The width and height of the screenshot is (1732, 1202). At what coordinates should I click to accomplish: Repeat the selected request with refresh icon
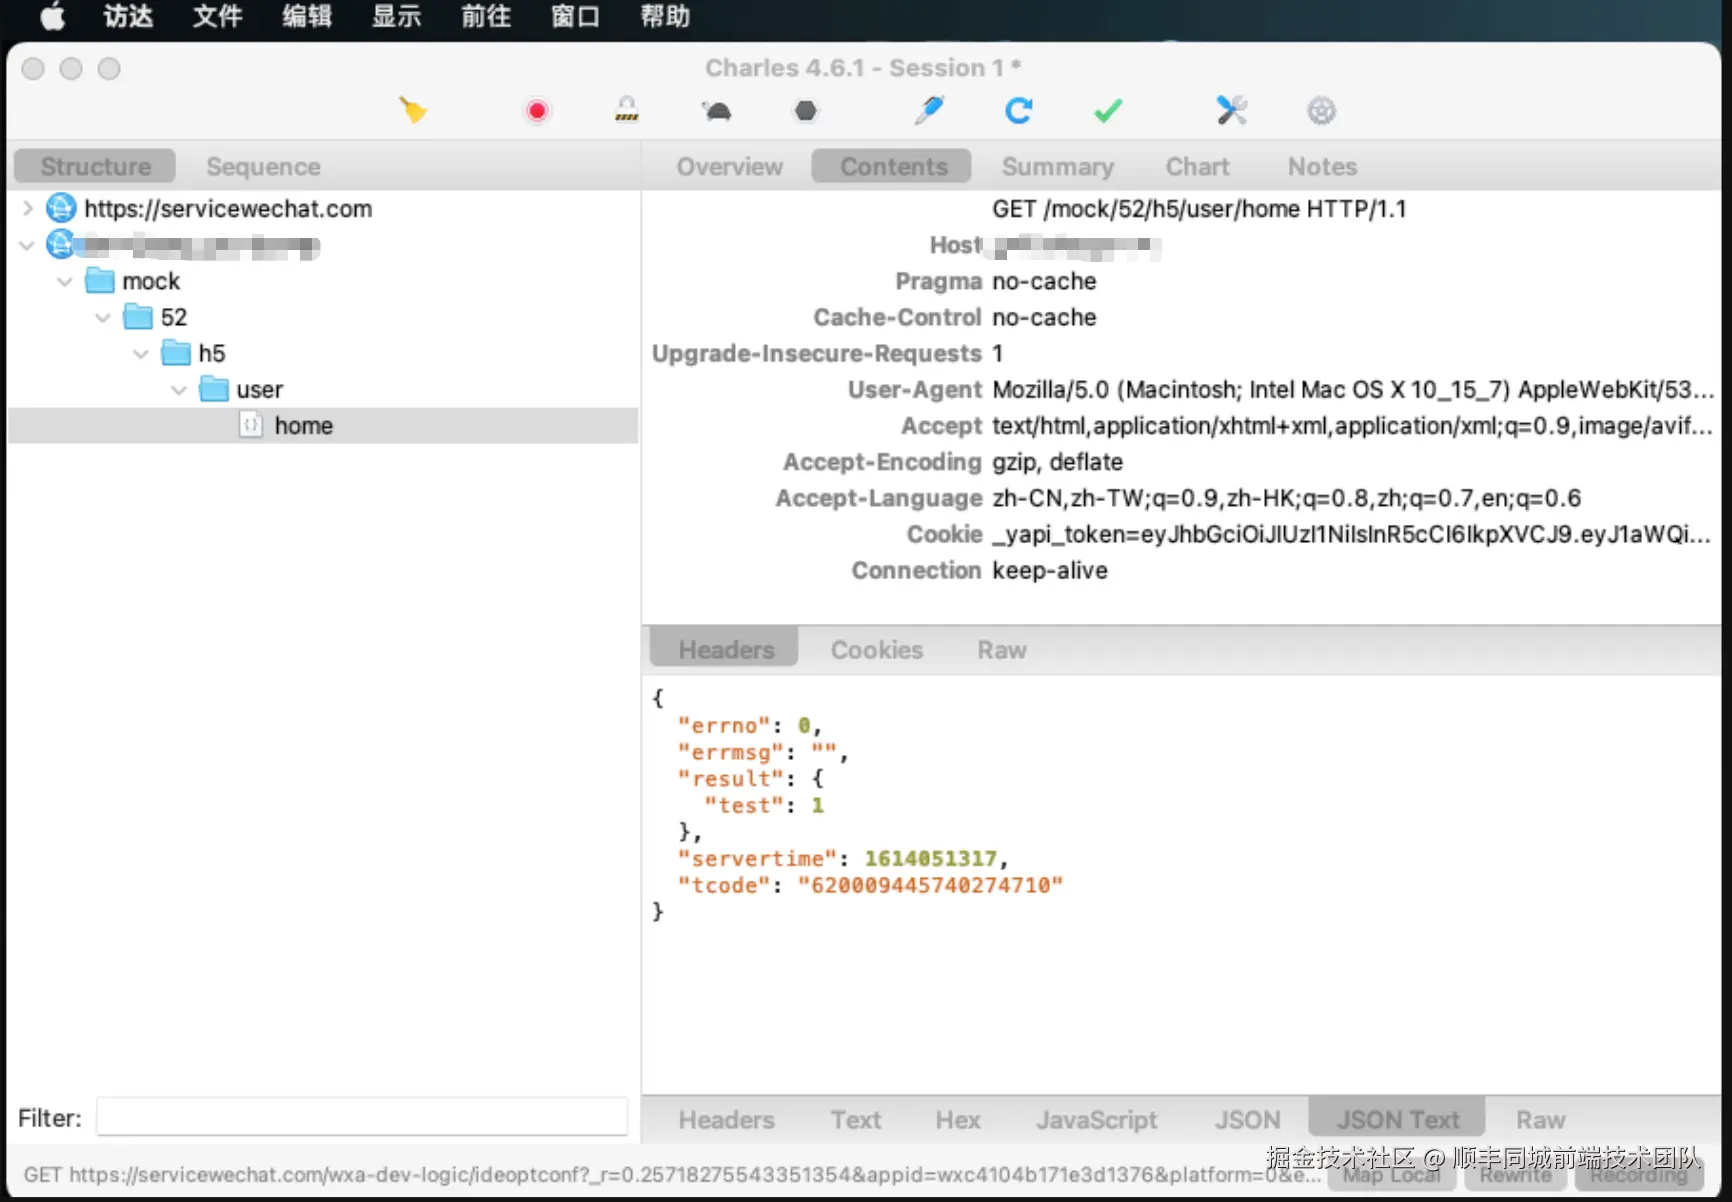point(1018,110)
